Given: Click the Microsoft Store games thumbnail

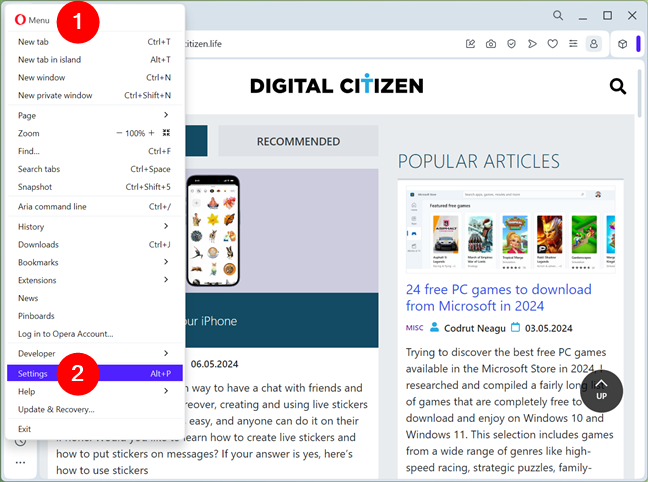Looking at the screenshot, I should (511, 229).
